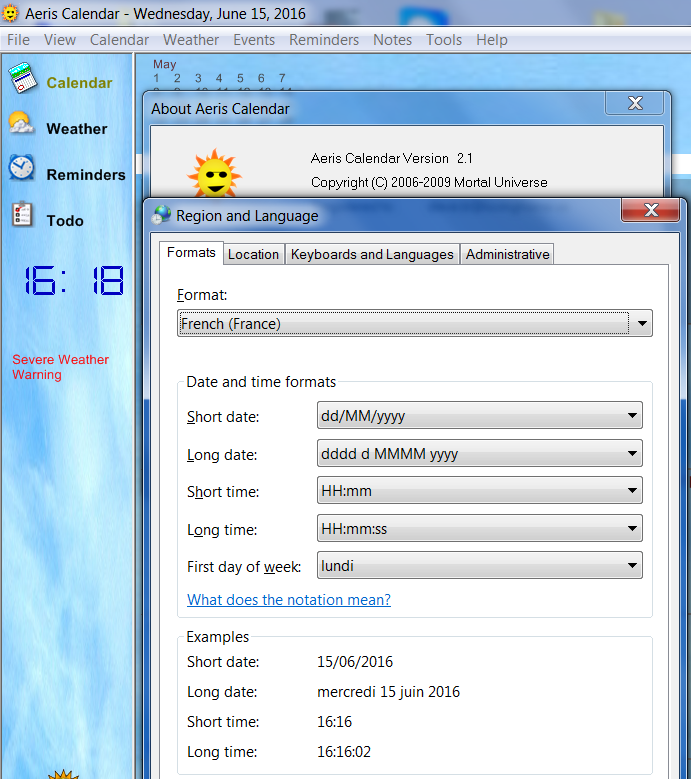The height and width of the screenshot is (779, 691).
Task: Open the Reminders alarm clock icon
Action: click(21, 167)
